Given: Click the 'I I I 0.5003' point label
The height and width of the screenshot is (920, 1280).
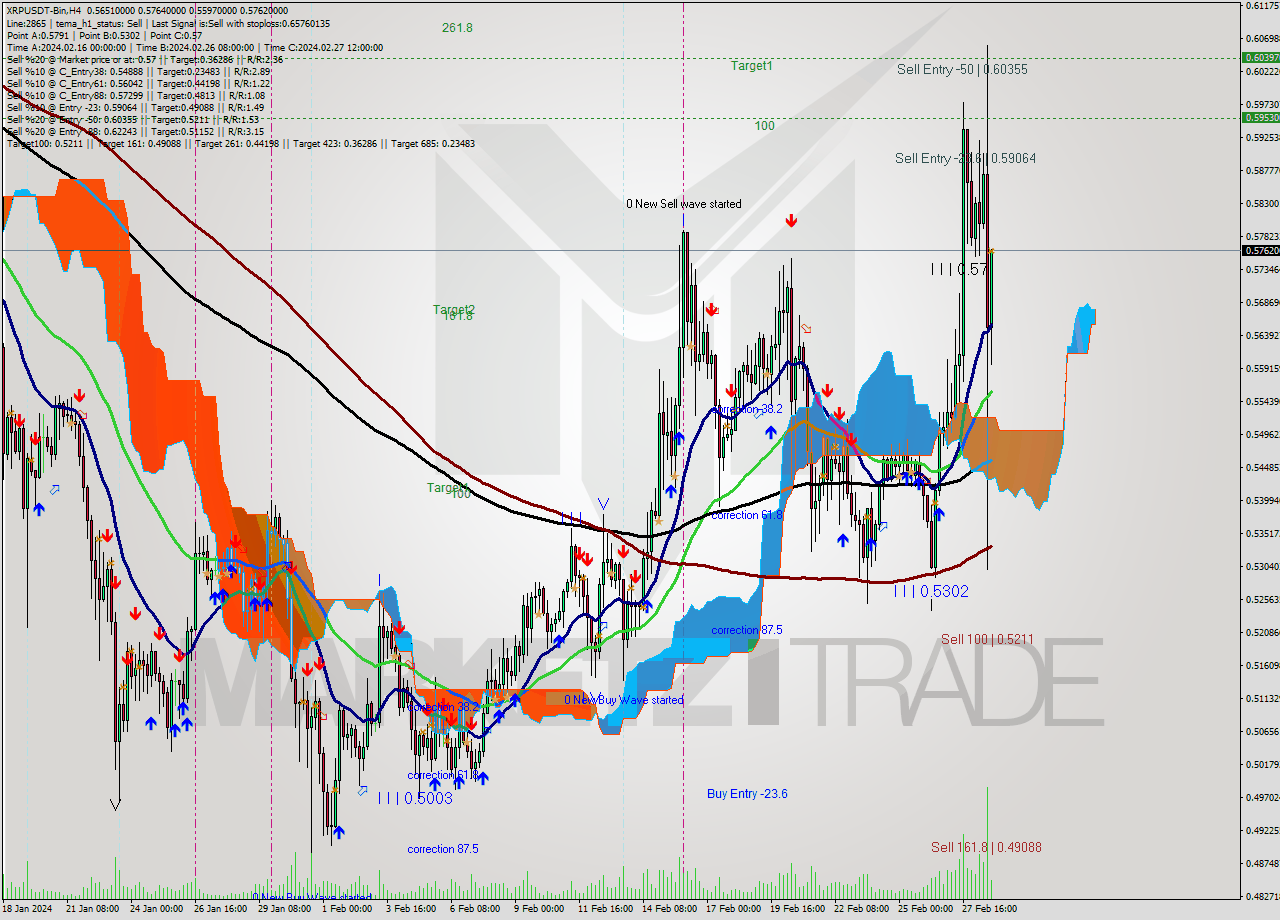Looking at the screenshot, I should pos(415,798).
